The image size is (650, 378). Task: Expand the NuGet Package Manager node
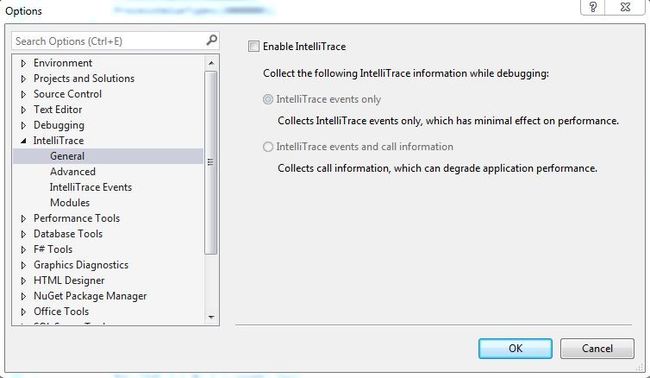(x=24, y=296)
